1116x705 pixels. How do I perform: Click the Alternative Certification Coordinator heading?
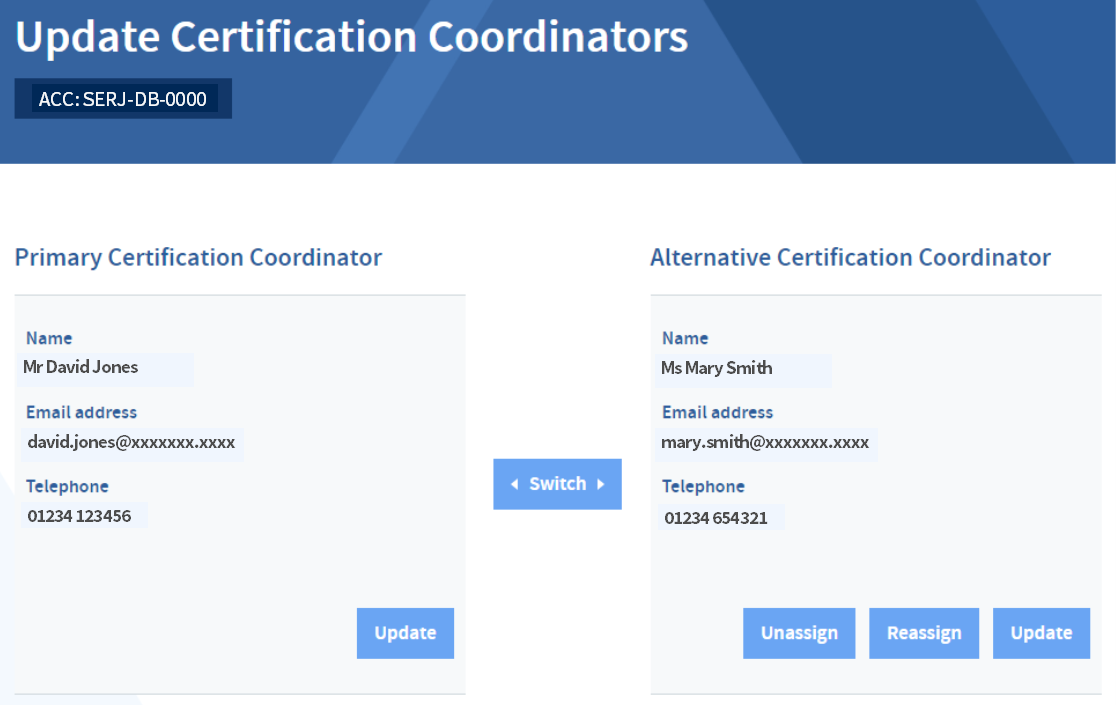coord(851,258)
